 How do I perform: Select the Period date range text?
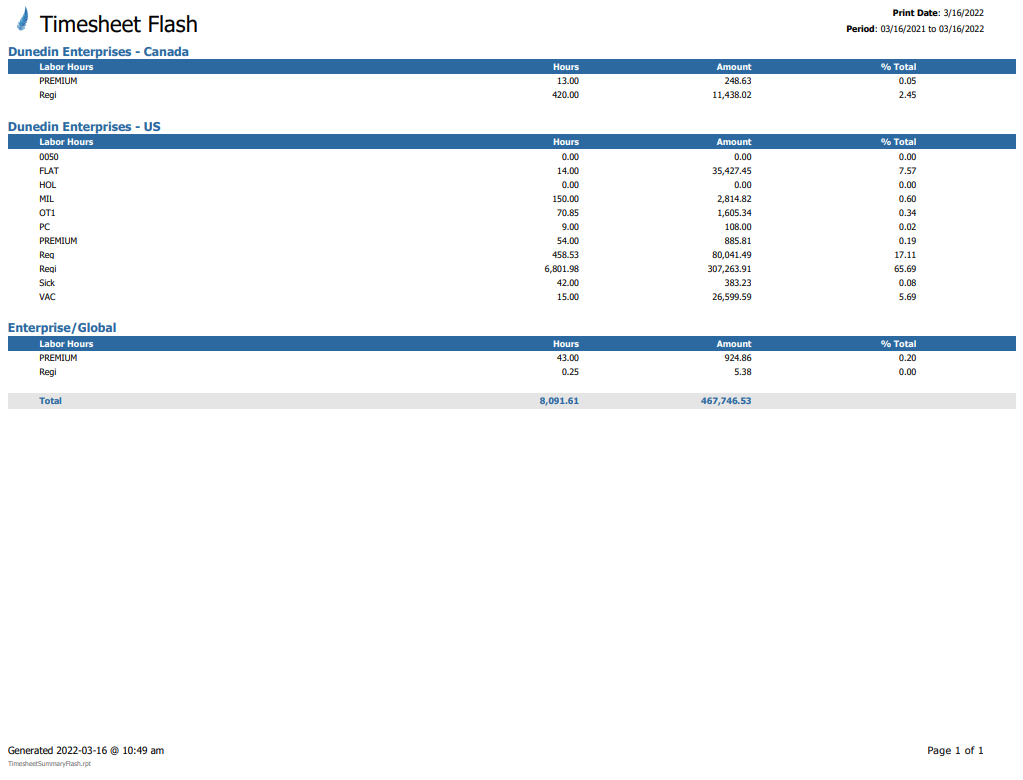click(932, 29)
